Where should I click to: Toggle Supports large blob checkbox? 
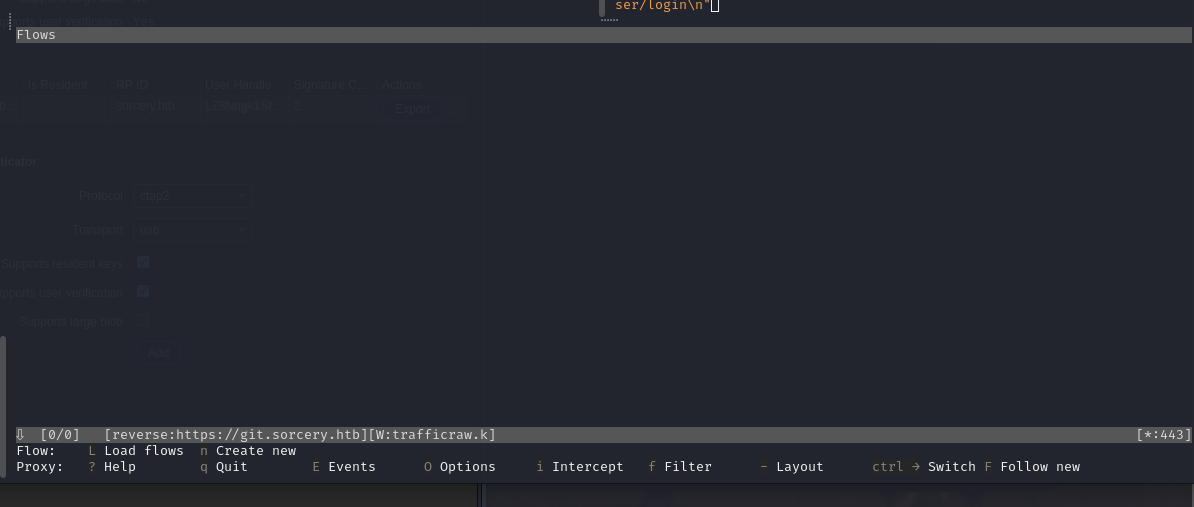click(142, 320)
